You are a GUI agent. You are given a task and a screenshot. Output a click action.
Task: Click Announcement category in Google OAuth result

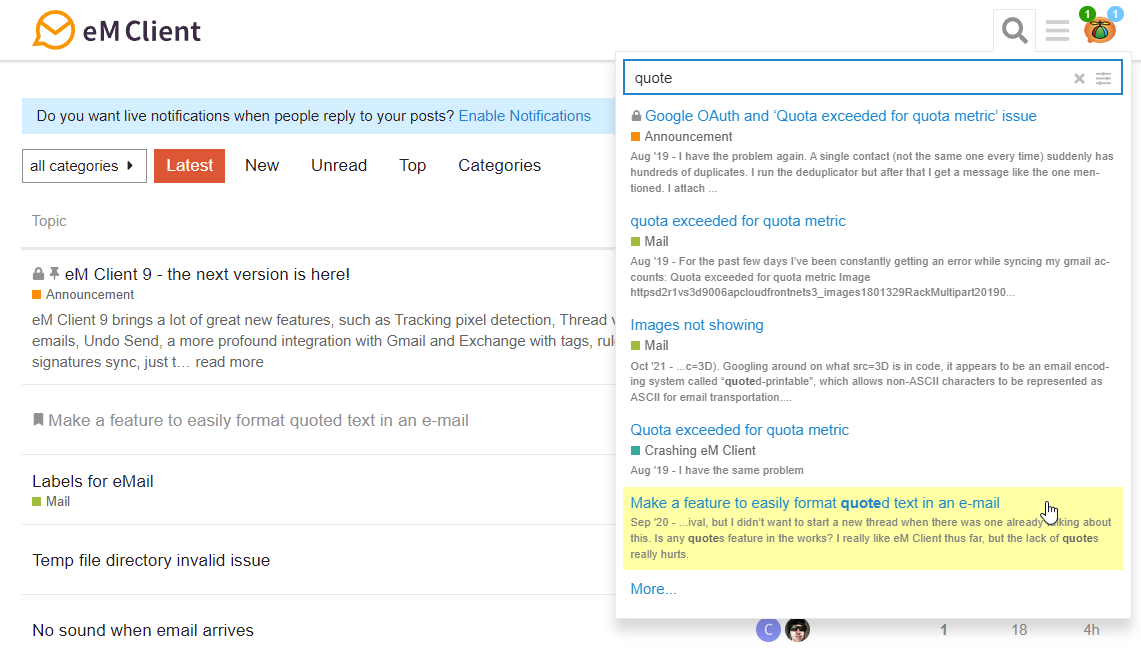point(682,137)
